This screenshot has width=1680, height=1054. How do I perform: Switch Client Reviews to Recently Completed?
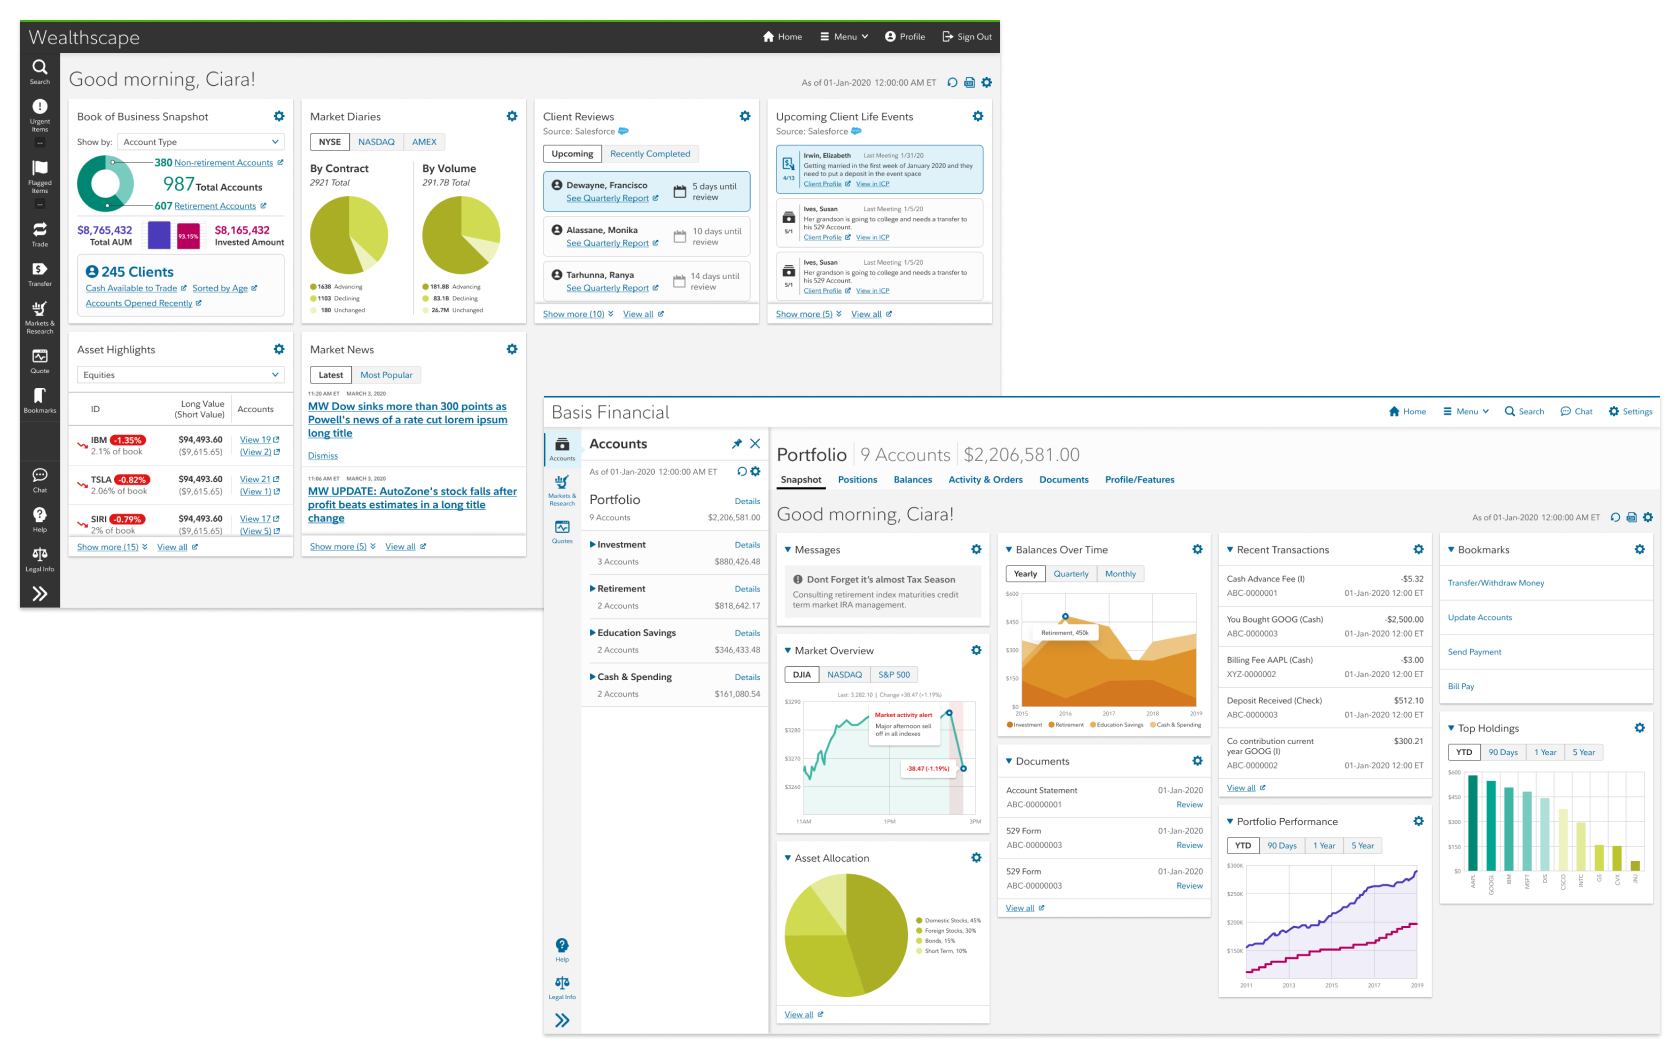pyautogui.click(x=650, y=154)
